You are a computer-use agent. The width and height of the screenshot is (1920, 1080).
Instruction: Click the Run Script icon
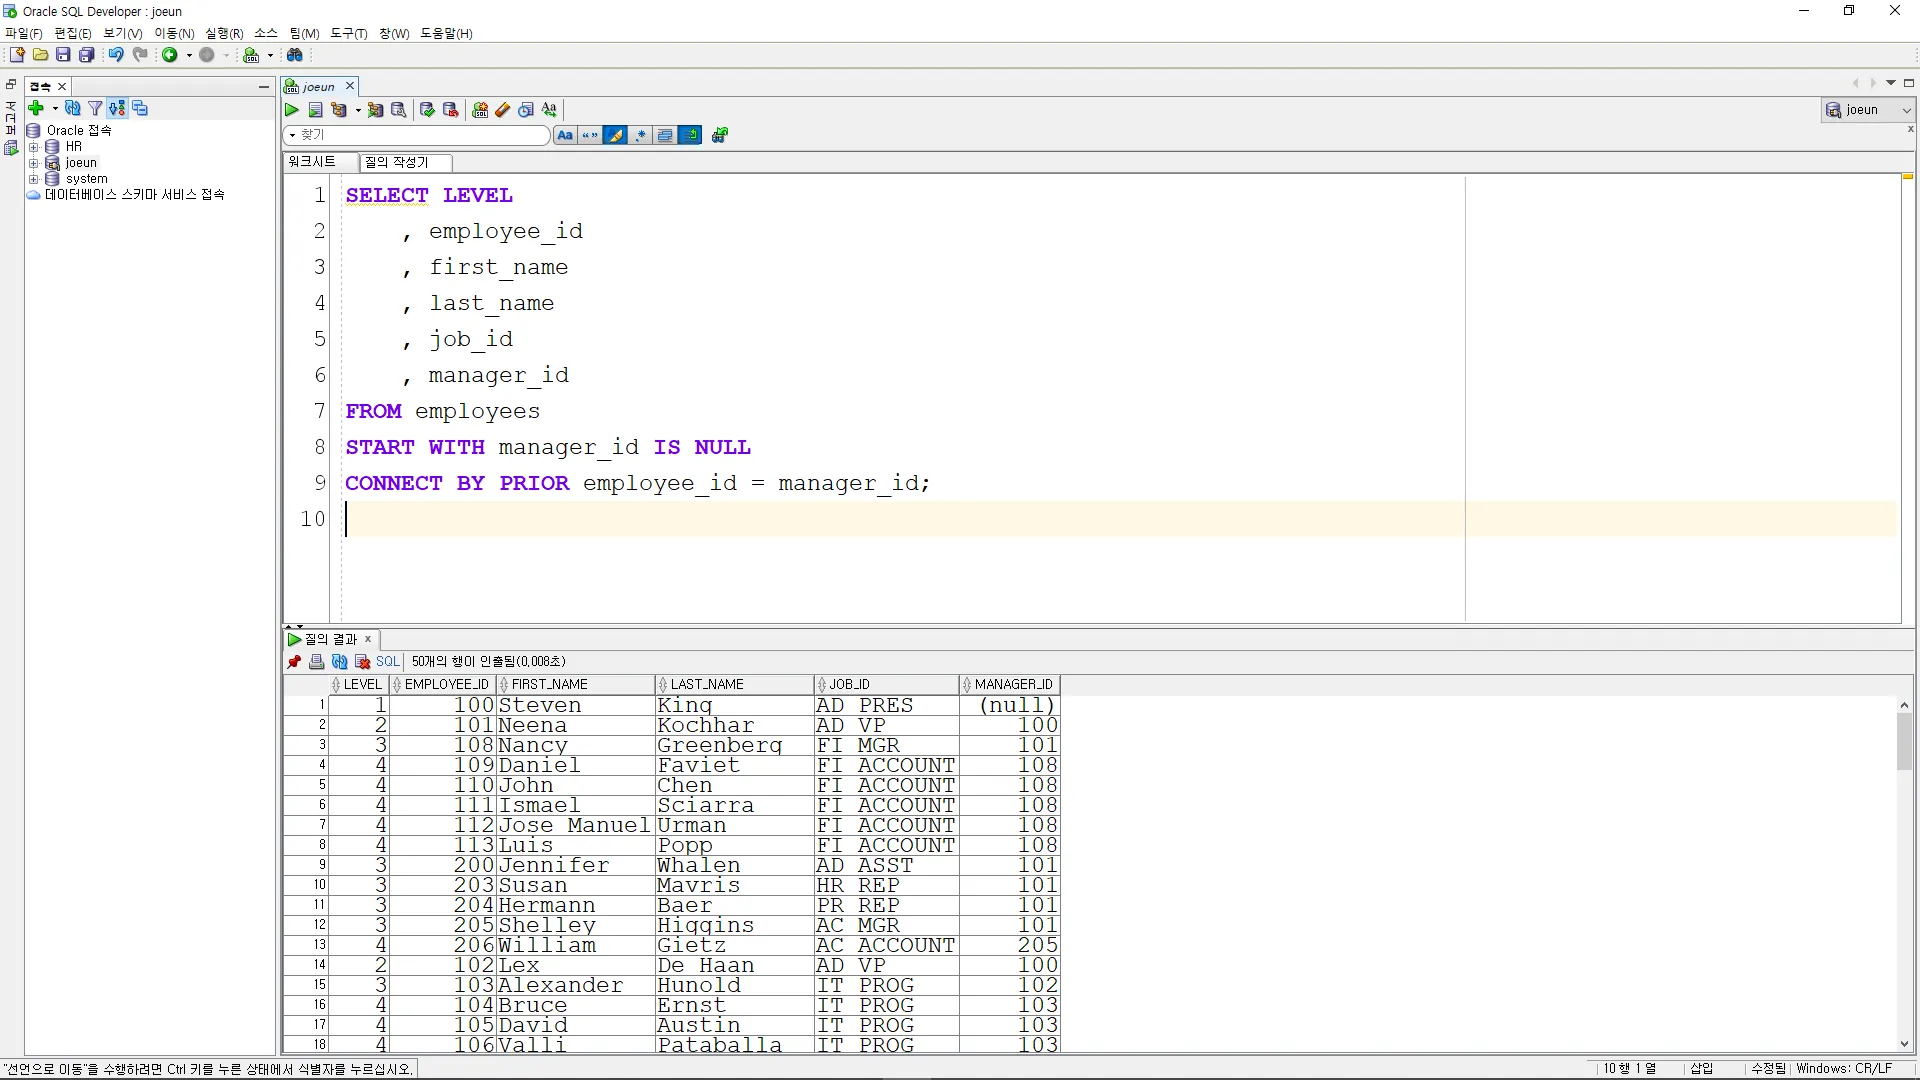316,110
